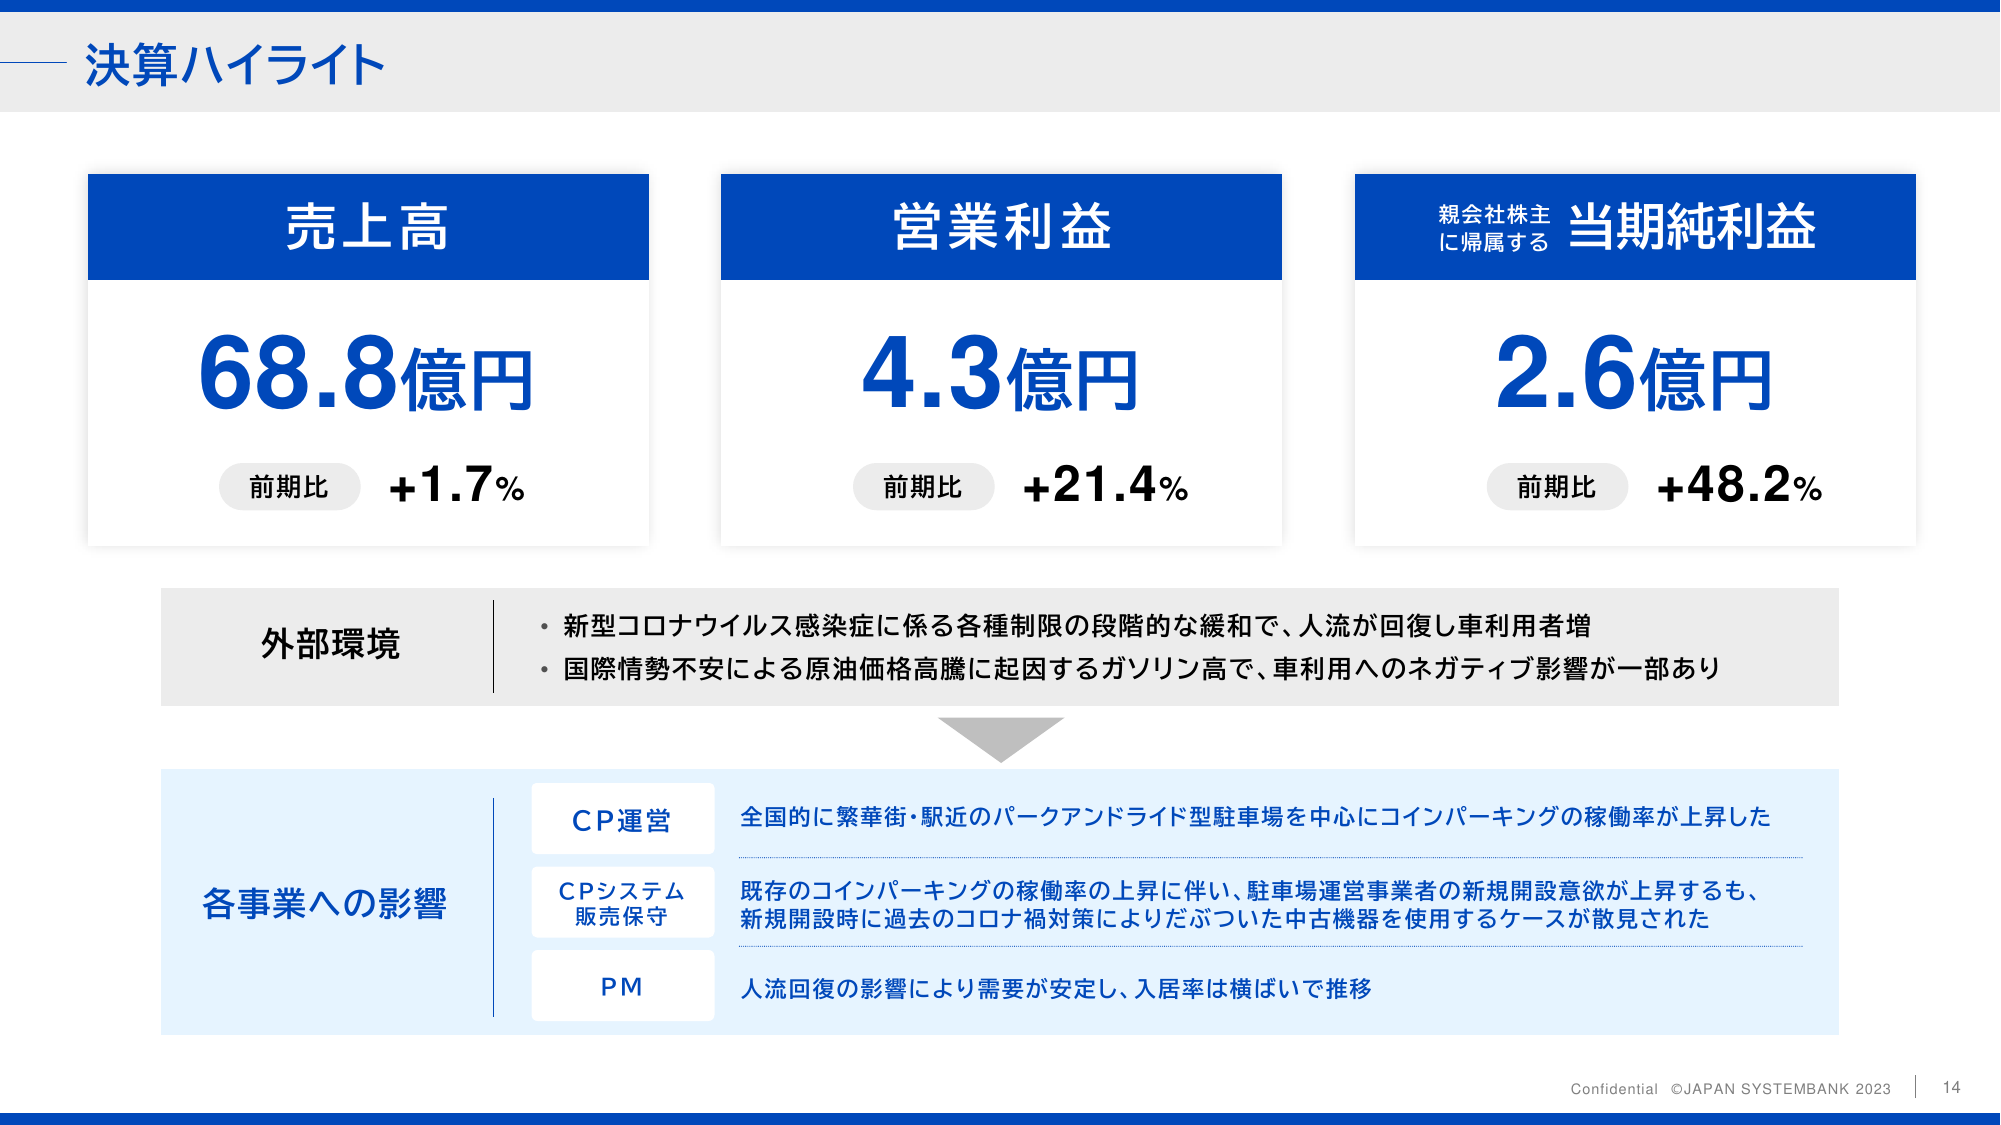The image size is (2001, 1125).
Task: Click the ©JAPAN SYSTEMBANK 2023 footer text
Action: (x=1781, y=1089)
